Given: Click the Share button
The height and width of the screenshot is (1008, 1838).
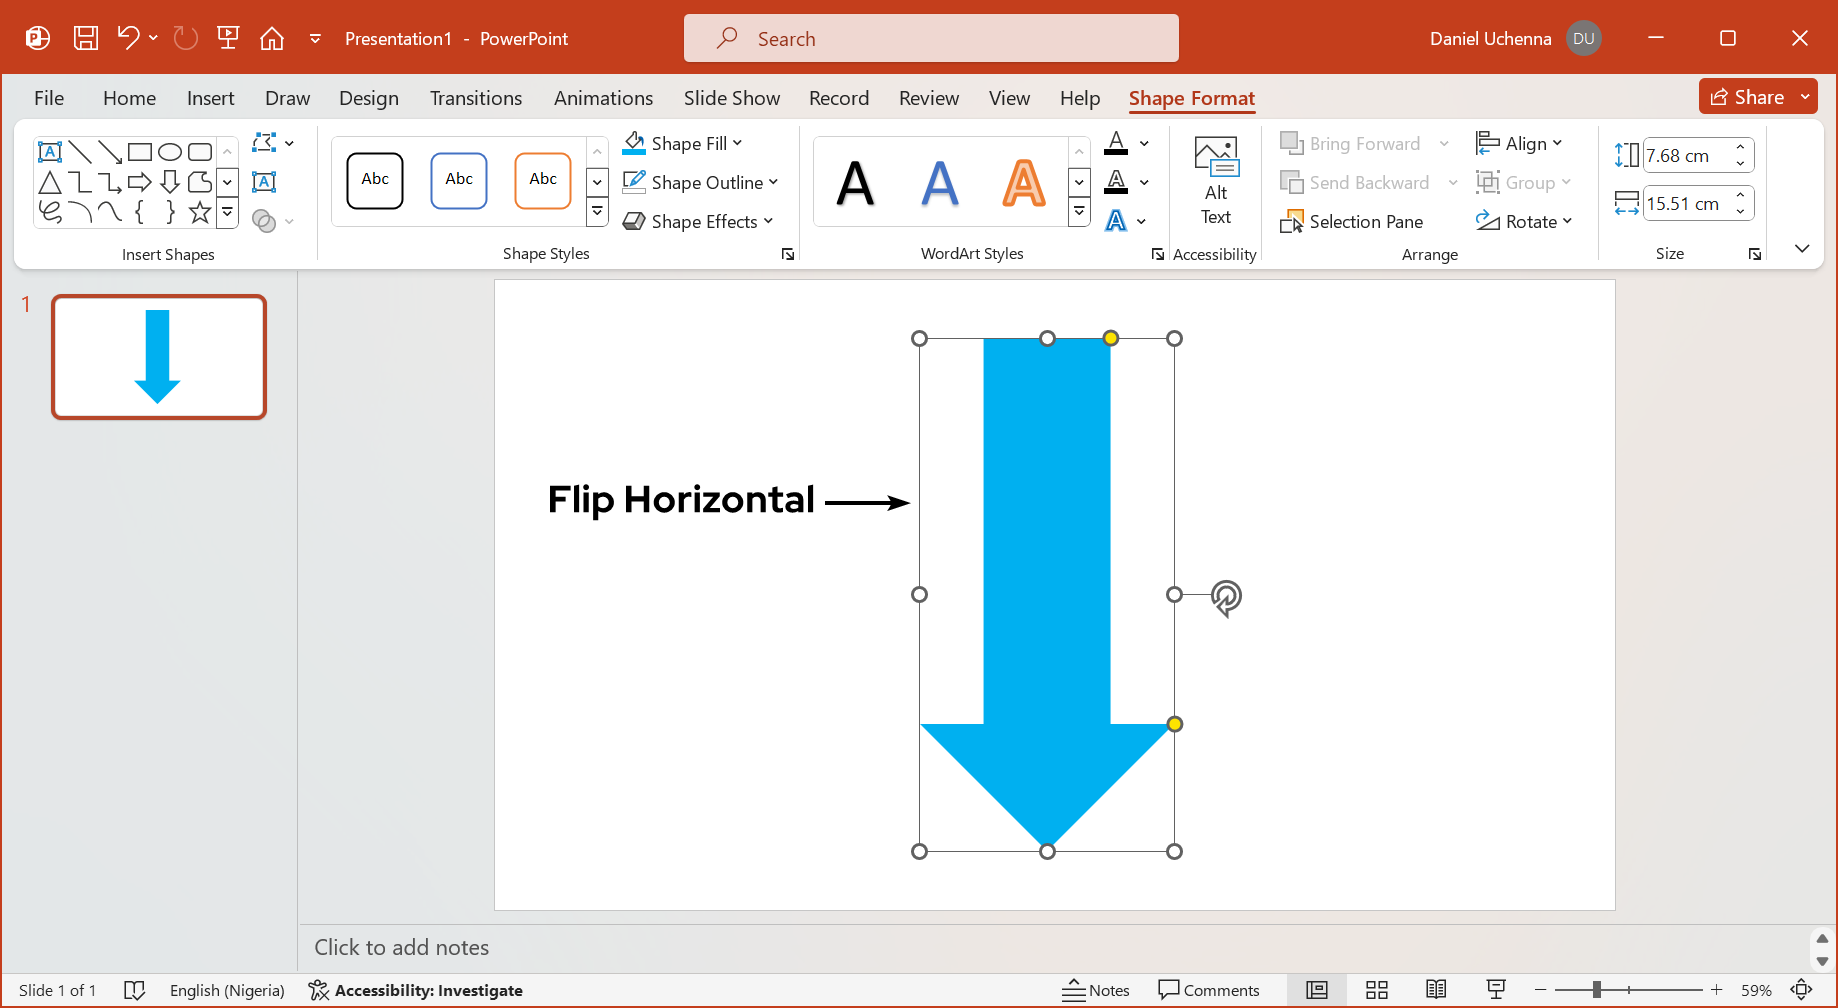Looking at the screenshot, I should [x=1747, y=97].
